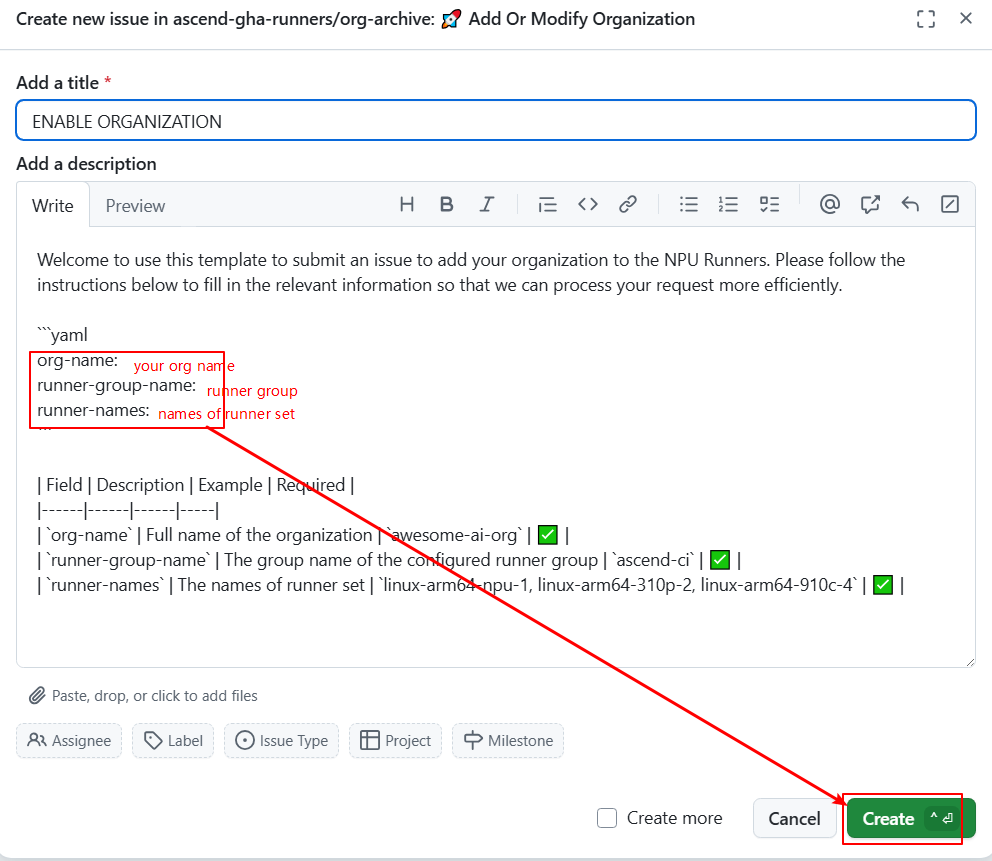
Task: Insert a quote block from toolbar
Action: 547,204
